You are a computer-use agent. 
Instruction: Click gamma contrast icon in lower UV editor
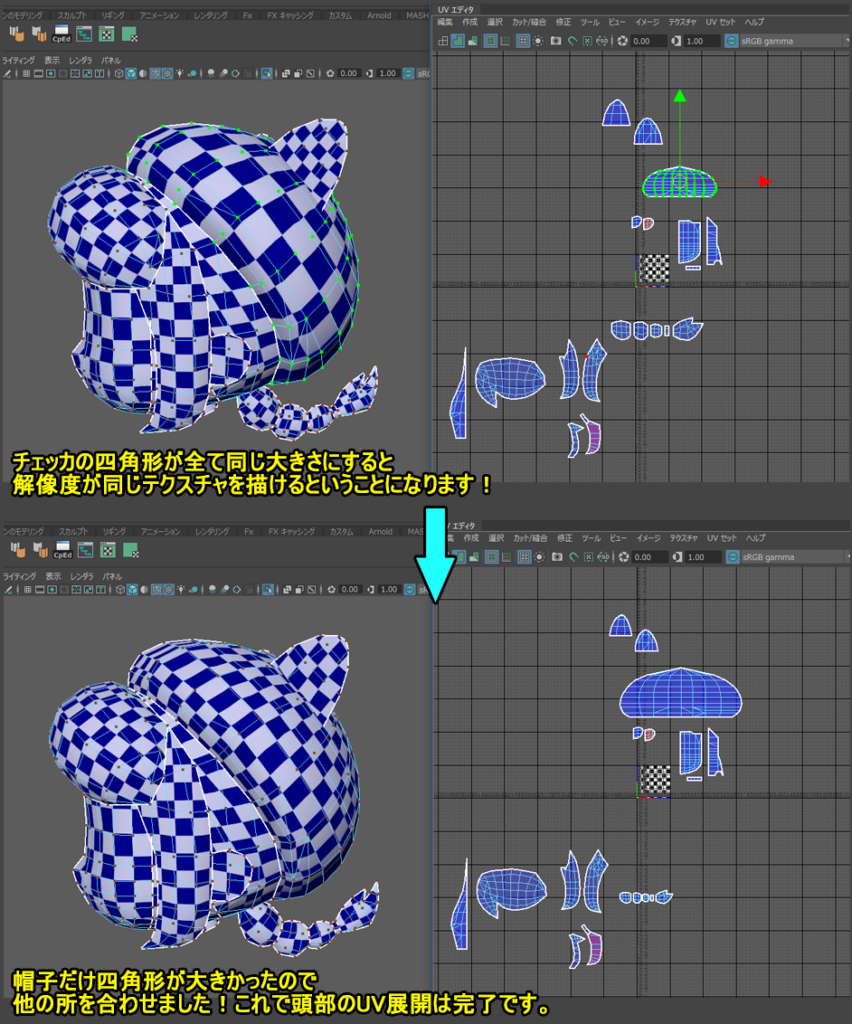(678, 557)
